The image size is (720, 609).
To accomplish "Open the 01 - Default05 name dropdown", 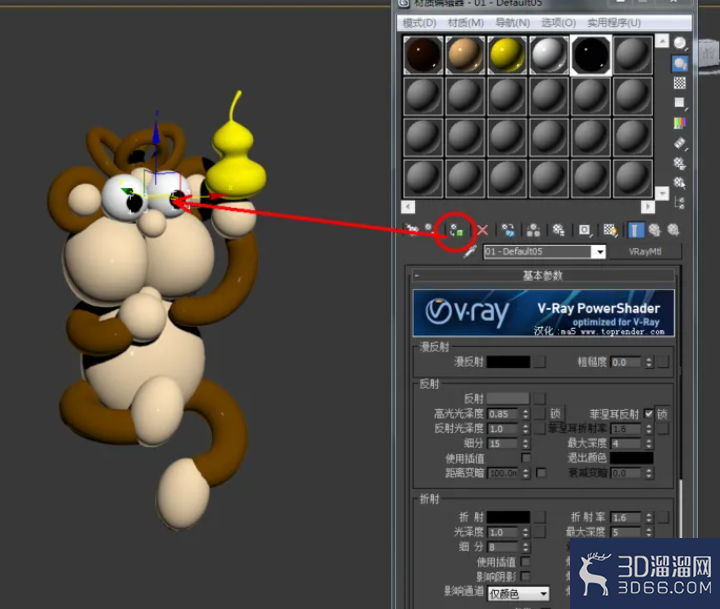I will [x=600, y=252].
